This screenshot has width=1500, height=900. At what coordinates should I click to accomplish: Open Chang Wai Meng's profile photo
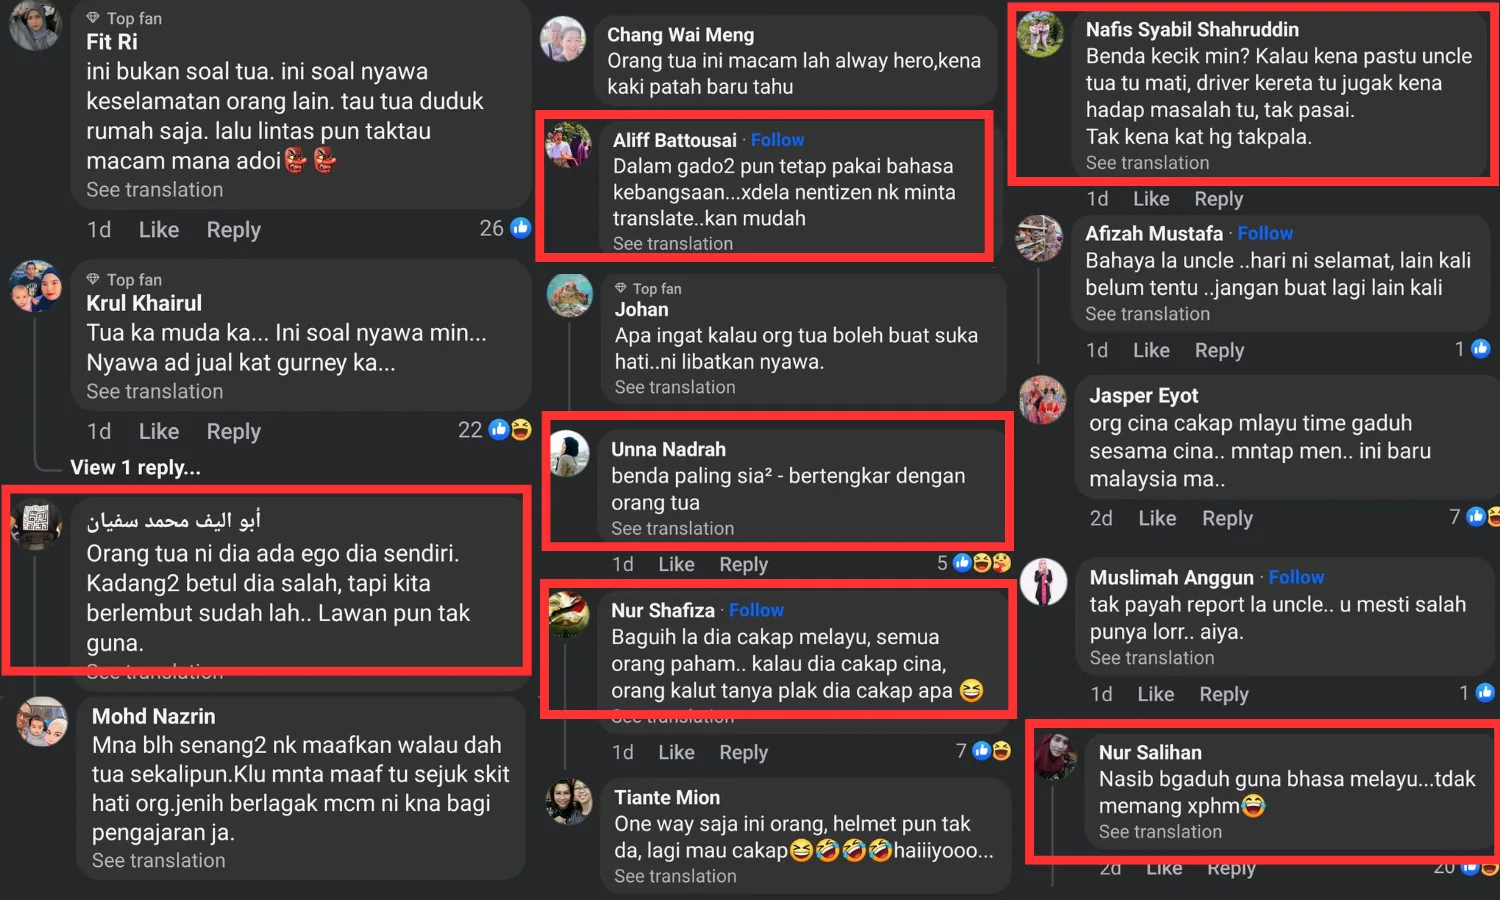(x=563, y=40)
